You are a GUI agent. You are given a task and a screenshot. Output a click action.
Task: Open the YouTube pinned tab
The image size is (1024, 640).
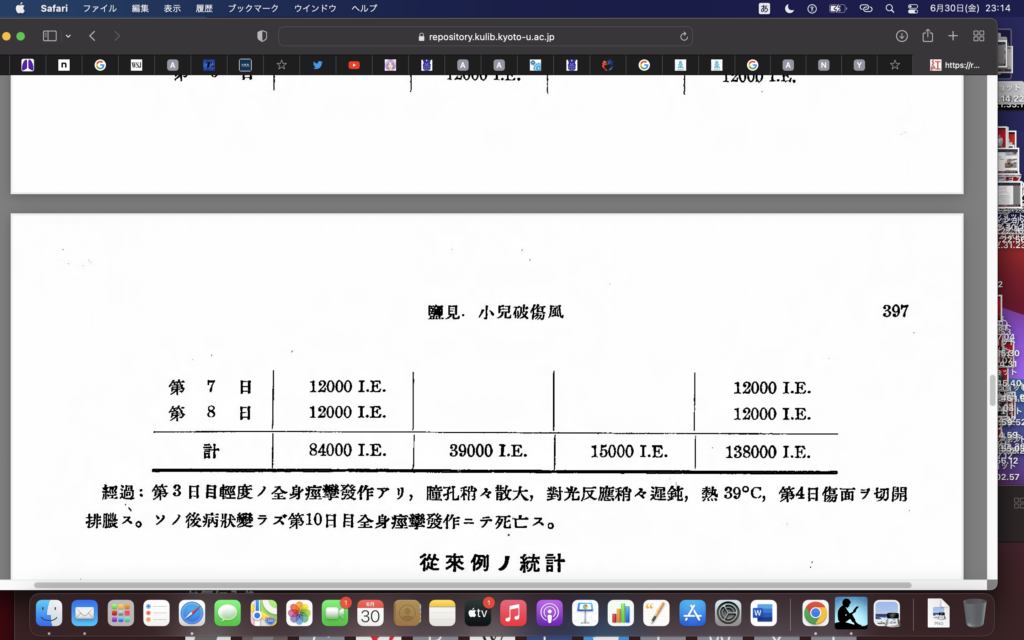click(x=354, y=65)
